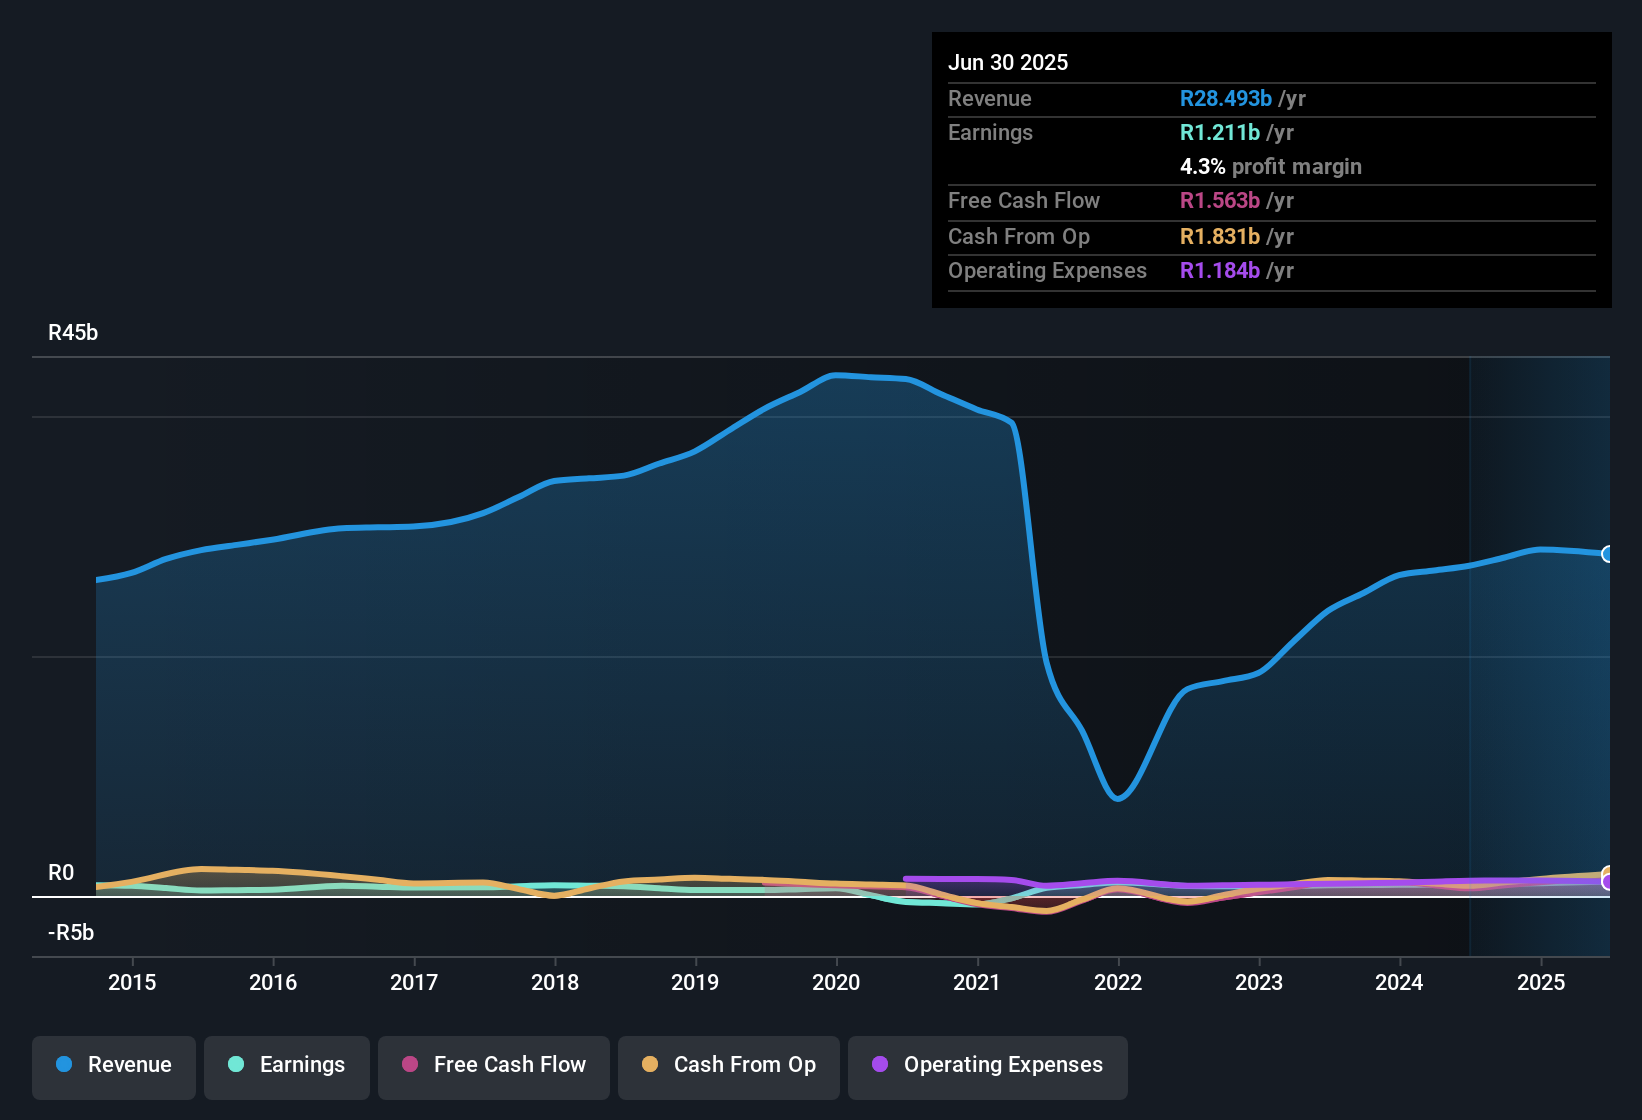Image resolution: width=1642 pixels, height=1120 pixels.
Task: Click the R45b y-axis label
Action: coord(73,333)
